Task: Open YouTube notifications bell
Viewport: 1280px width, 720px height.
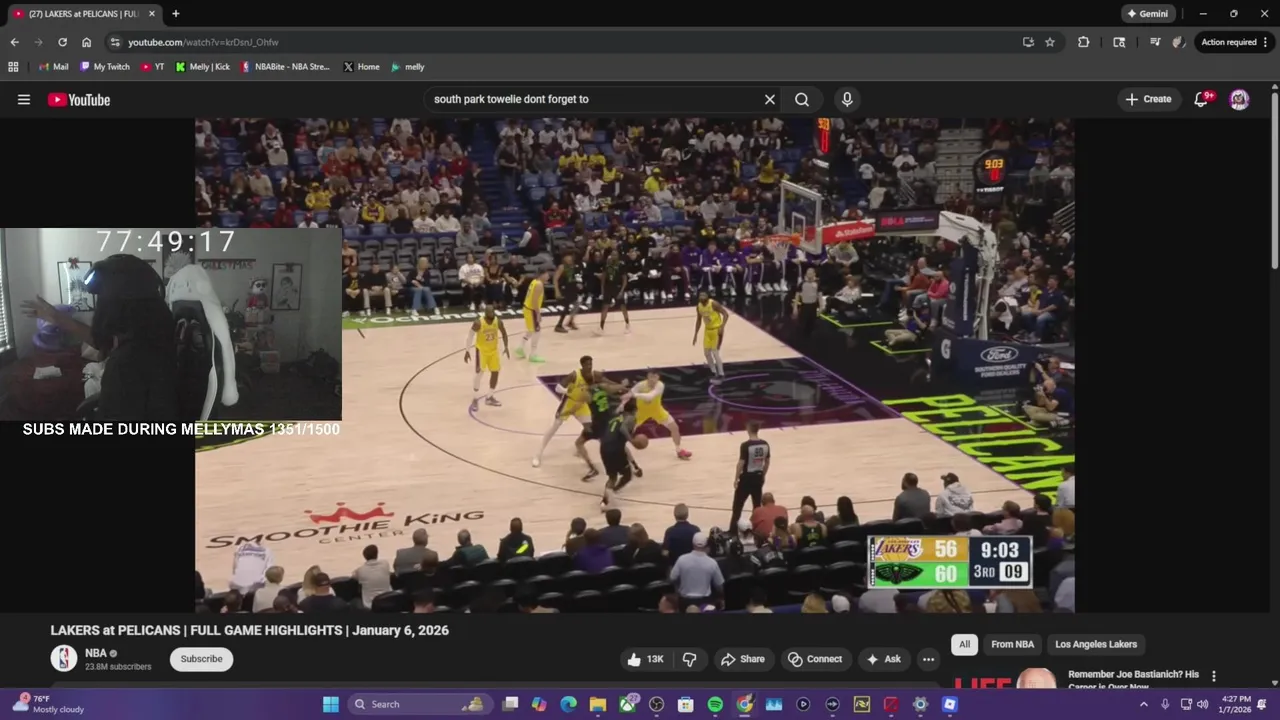Action: (x=1202, y=99)
